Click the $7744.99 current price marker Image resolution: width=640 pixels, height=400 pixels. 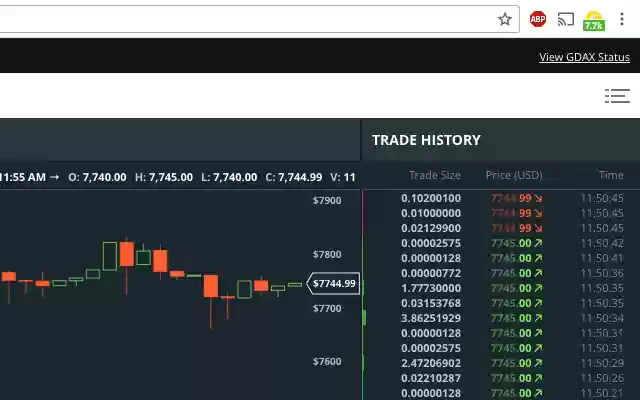(x=333, y=283)
